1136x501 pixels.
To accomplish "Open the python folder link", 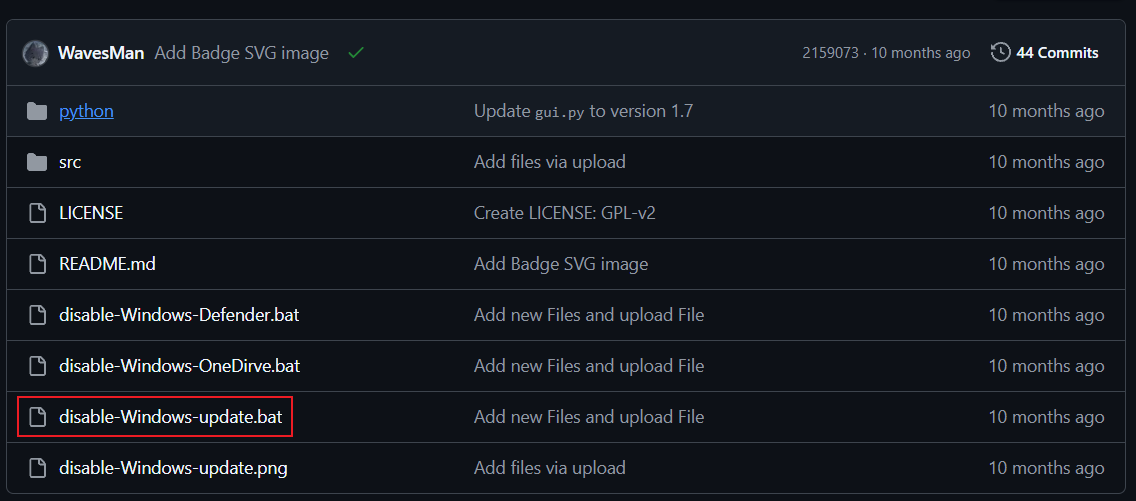I will [x=86, y=111].
